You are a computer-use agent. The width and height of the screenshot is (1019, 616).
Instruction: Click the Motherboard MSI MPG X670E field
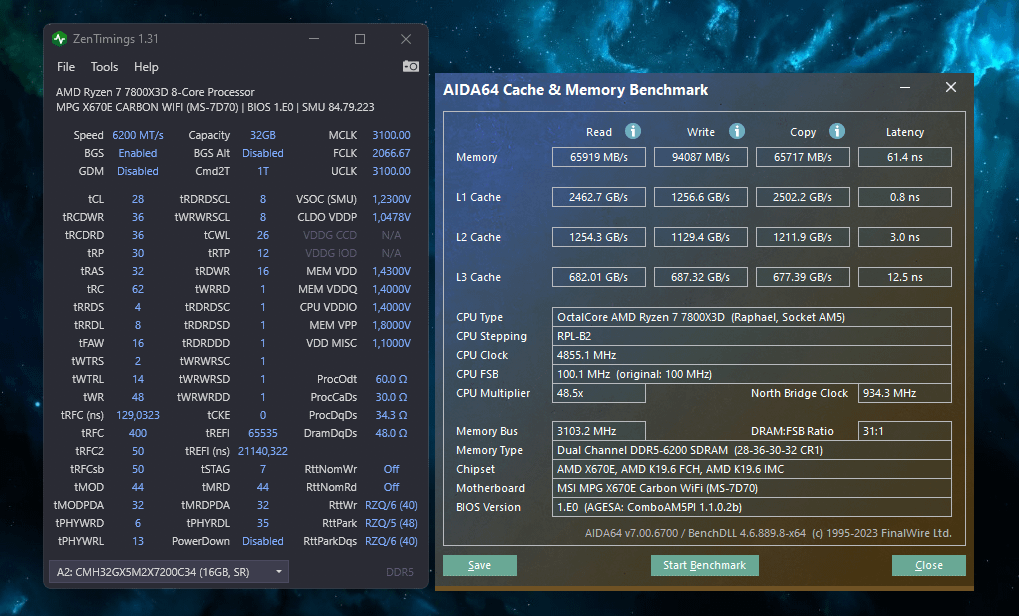coord(752,488)
